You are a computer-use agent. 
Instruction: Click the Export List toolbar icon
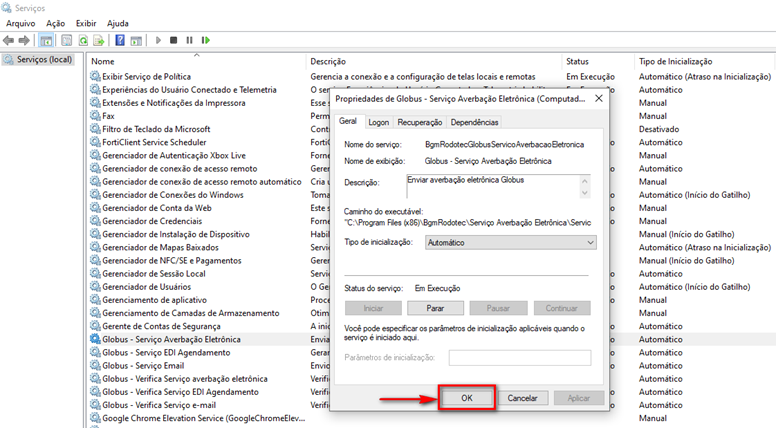coord(98,40)
